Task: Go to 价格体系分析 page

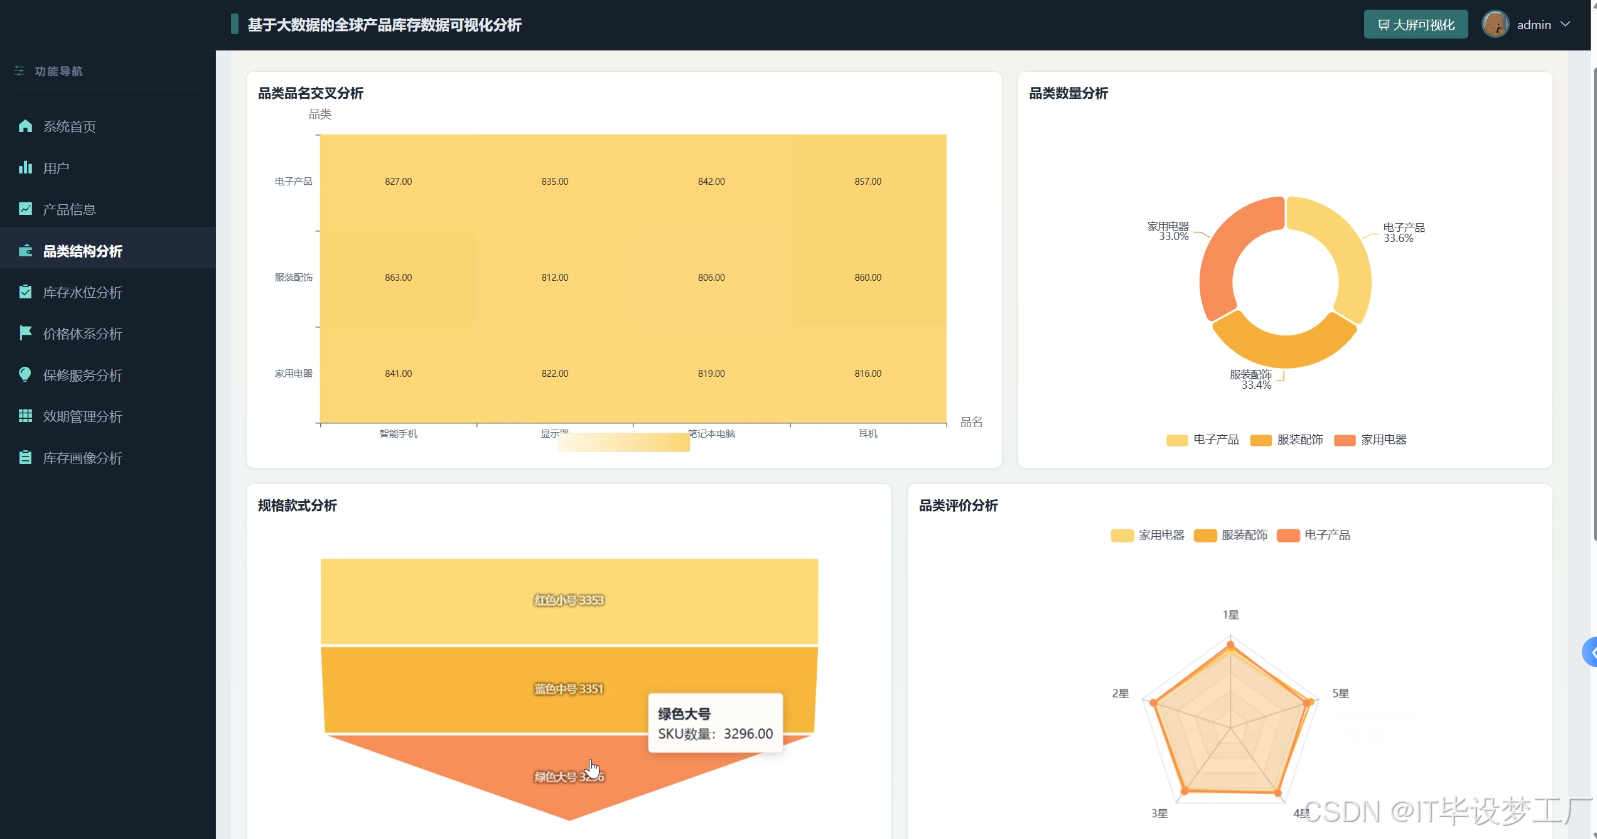Action: click(107, 333)
